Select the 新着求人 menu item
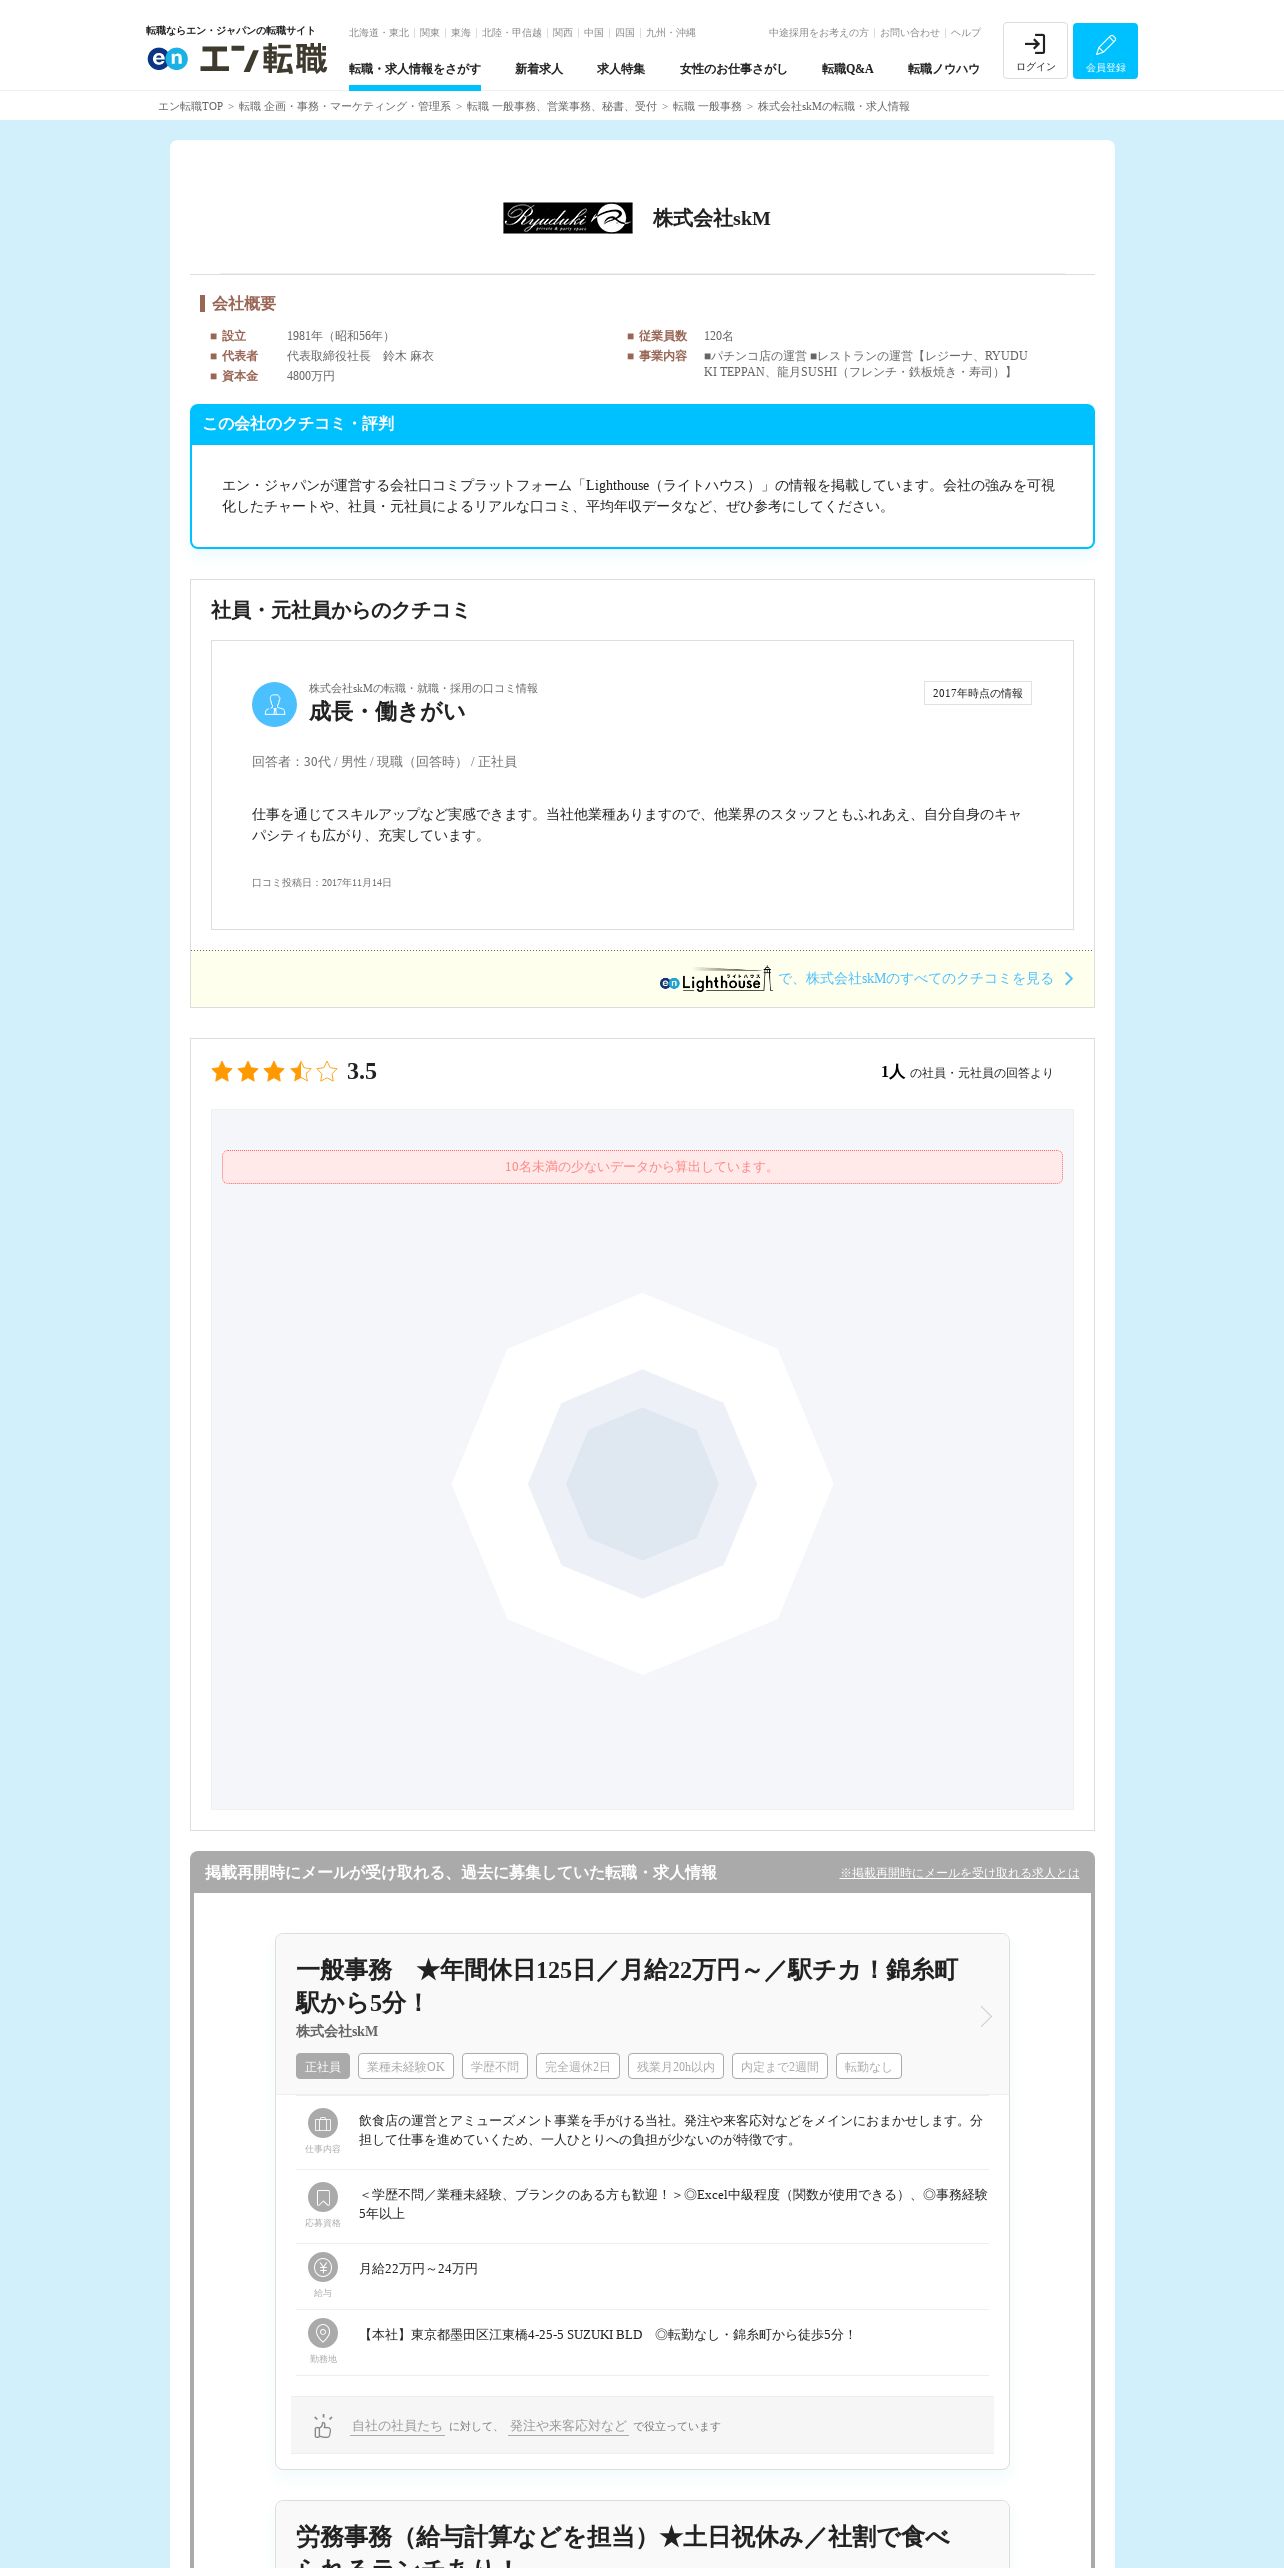 click(539, 69)
